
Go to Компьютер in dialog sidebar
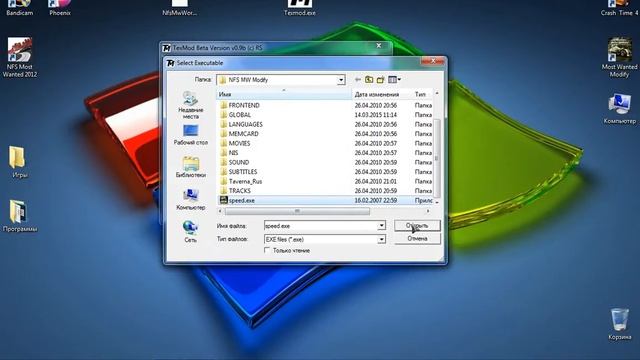coord(191,200)
